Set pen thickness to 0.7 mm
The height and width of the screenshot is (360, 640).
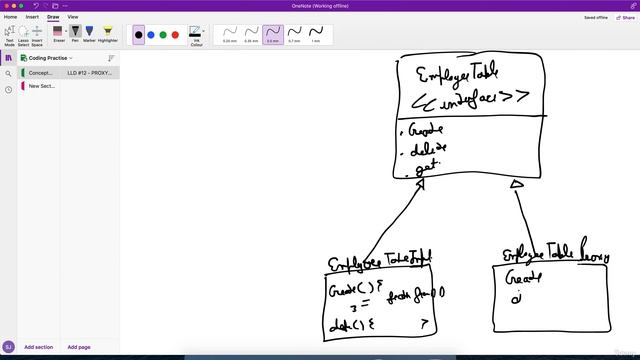(294, 35)
